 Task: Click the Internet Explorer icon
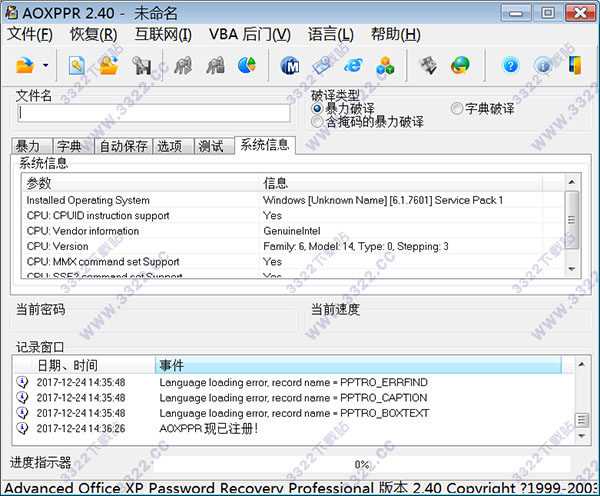point(353,65)
